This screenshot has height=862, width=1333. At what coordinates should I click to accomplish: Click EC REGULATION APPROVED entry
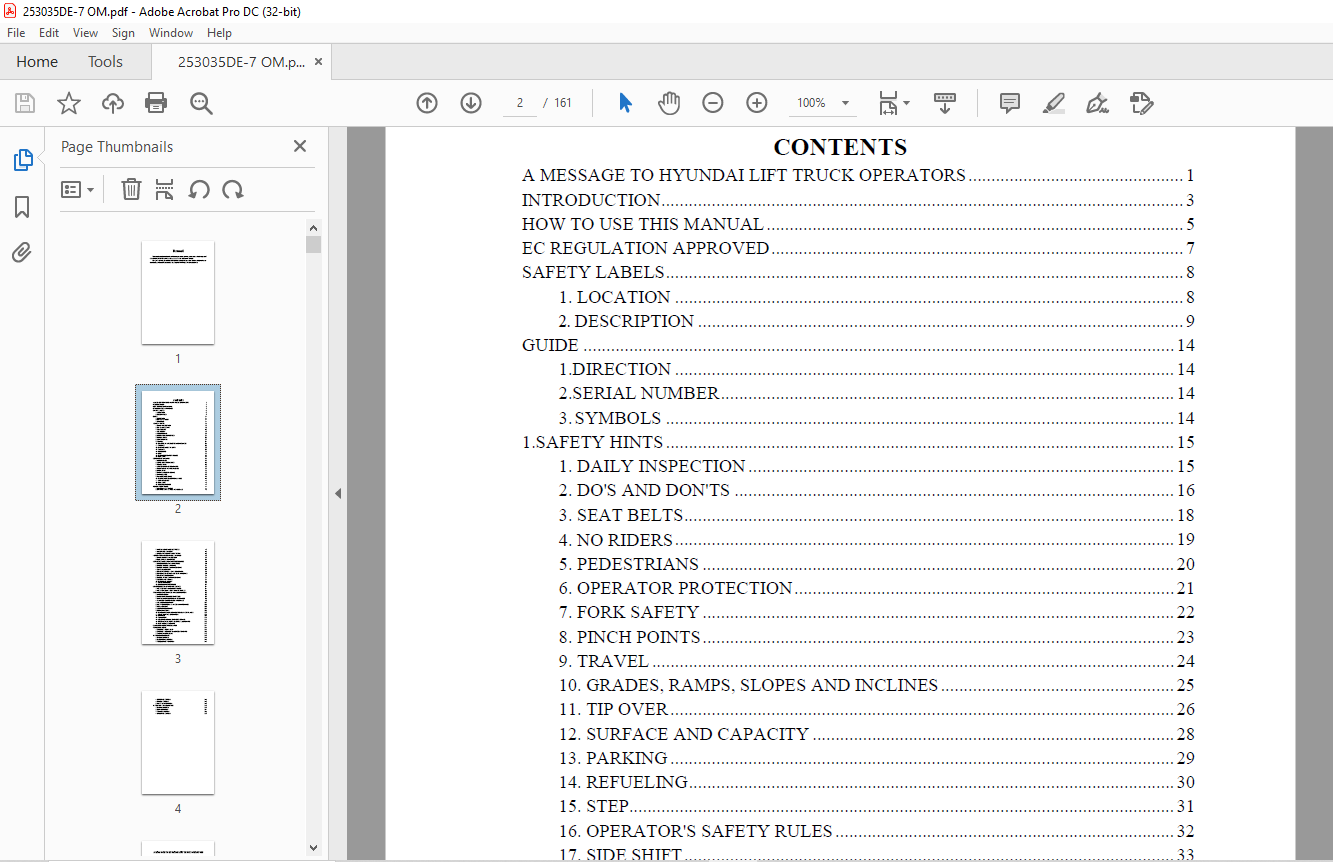(x=858, y=248)
